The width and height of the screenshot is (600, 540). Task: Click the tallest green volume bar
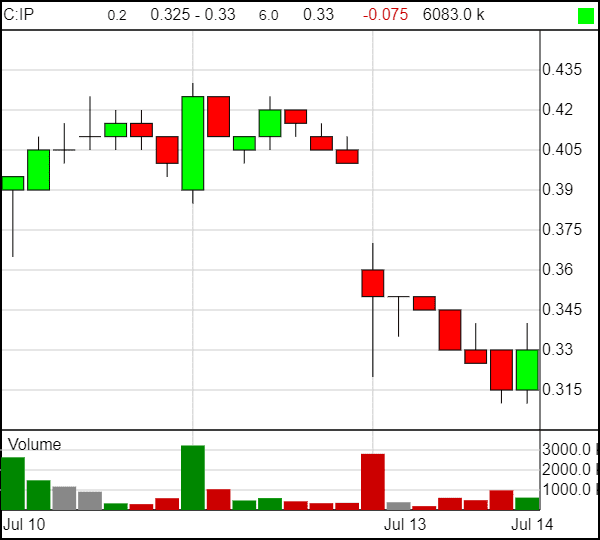click(x=193, y=478)
